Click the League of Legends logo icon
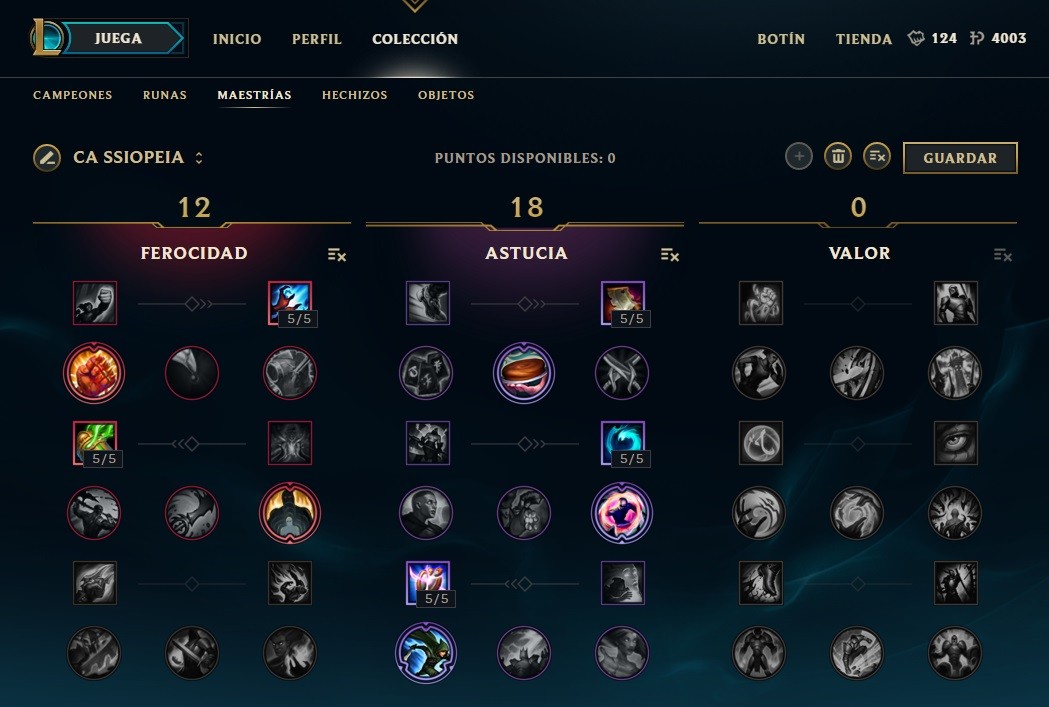 click(46, 37)
